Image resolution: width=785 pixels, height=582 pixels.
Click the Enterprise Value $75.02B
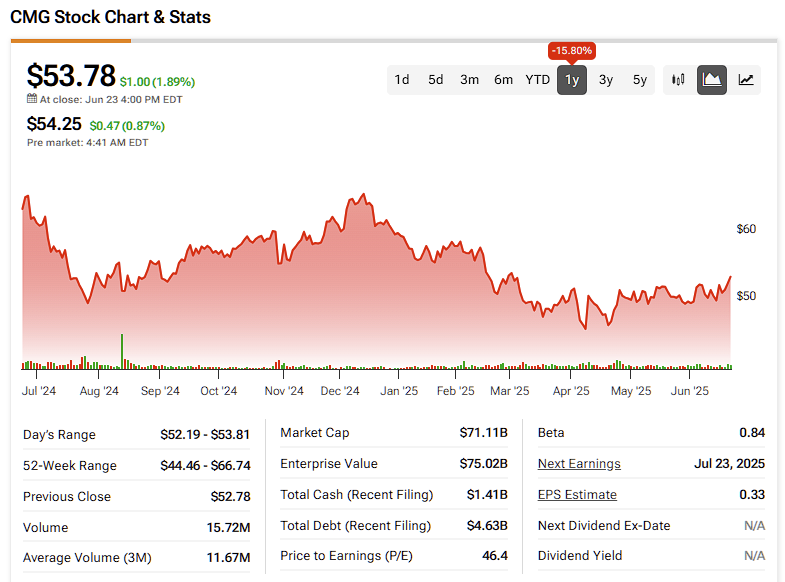coord(484,463)
